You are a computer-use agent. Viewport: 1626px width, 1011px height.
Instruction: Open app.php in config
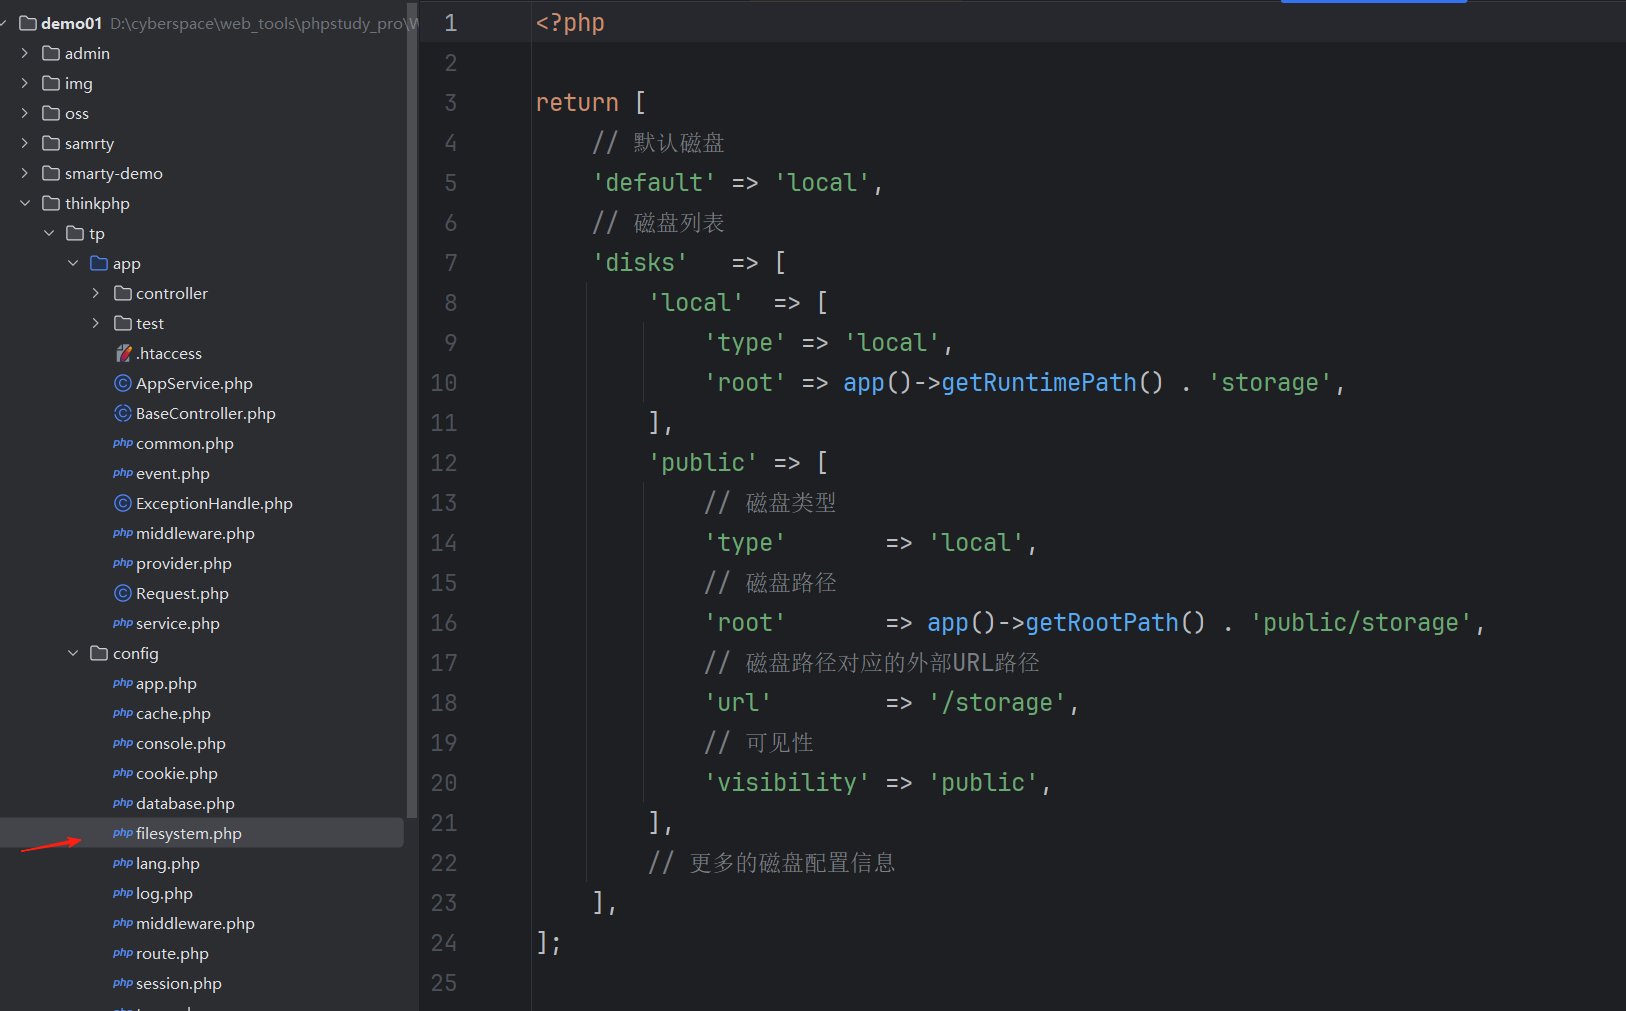(166, 683)
